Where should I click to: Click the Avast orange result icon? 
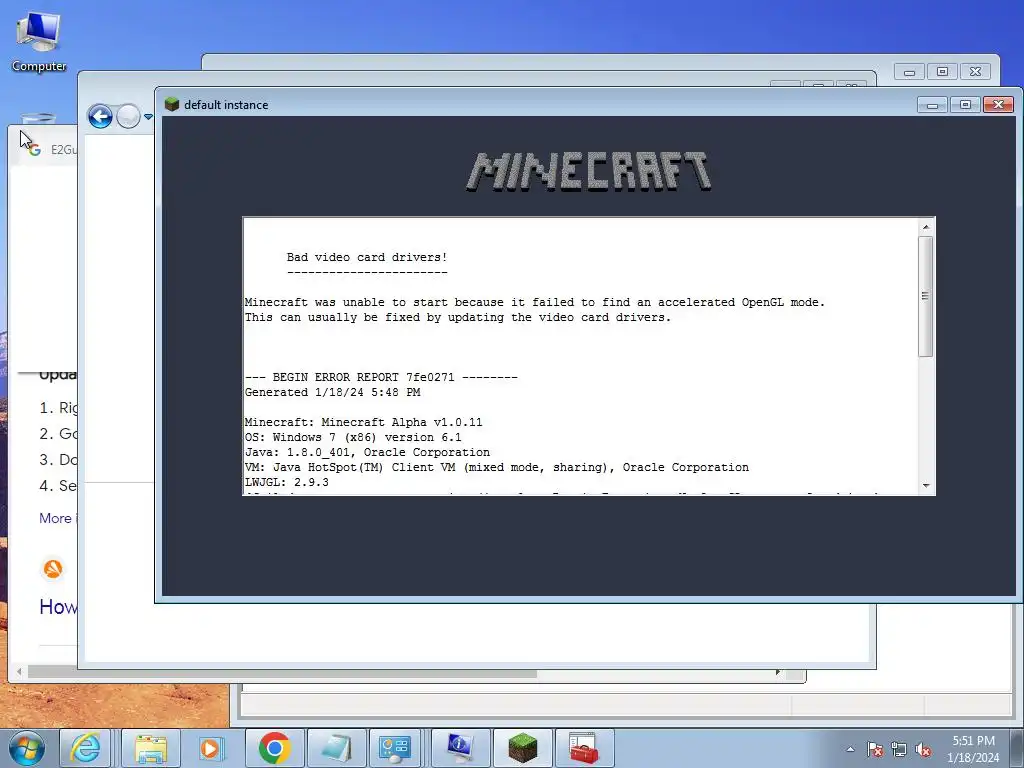tap(53, 569)
